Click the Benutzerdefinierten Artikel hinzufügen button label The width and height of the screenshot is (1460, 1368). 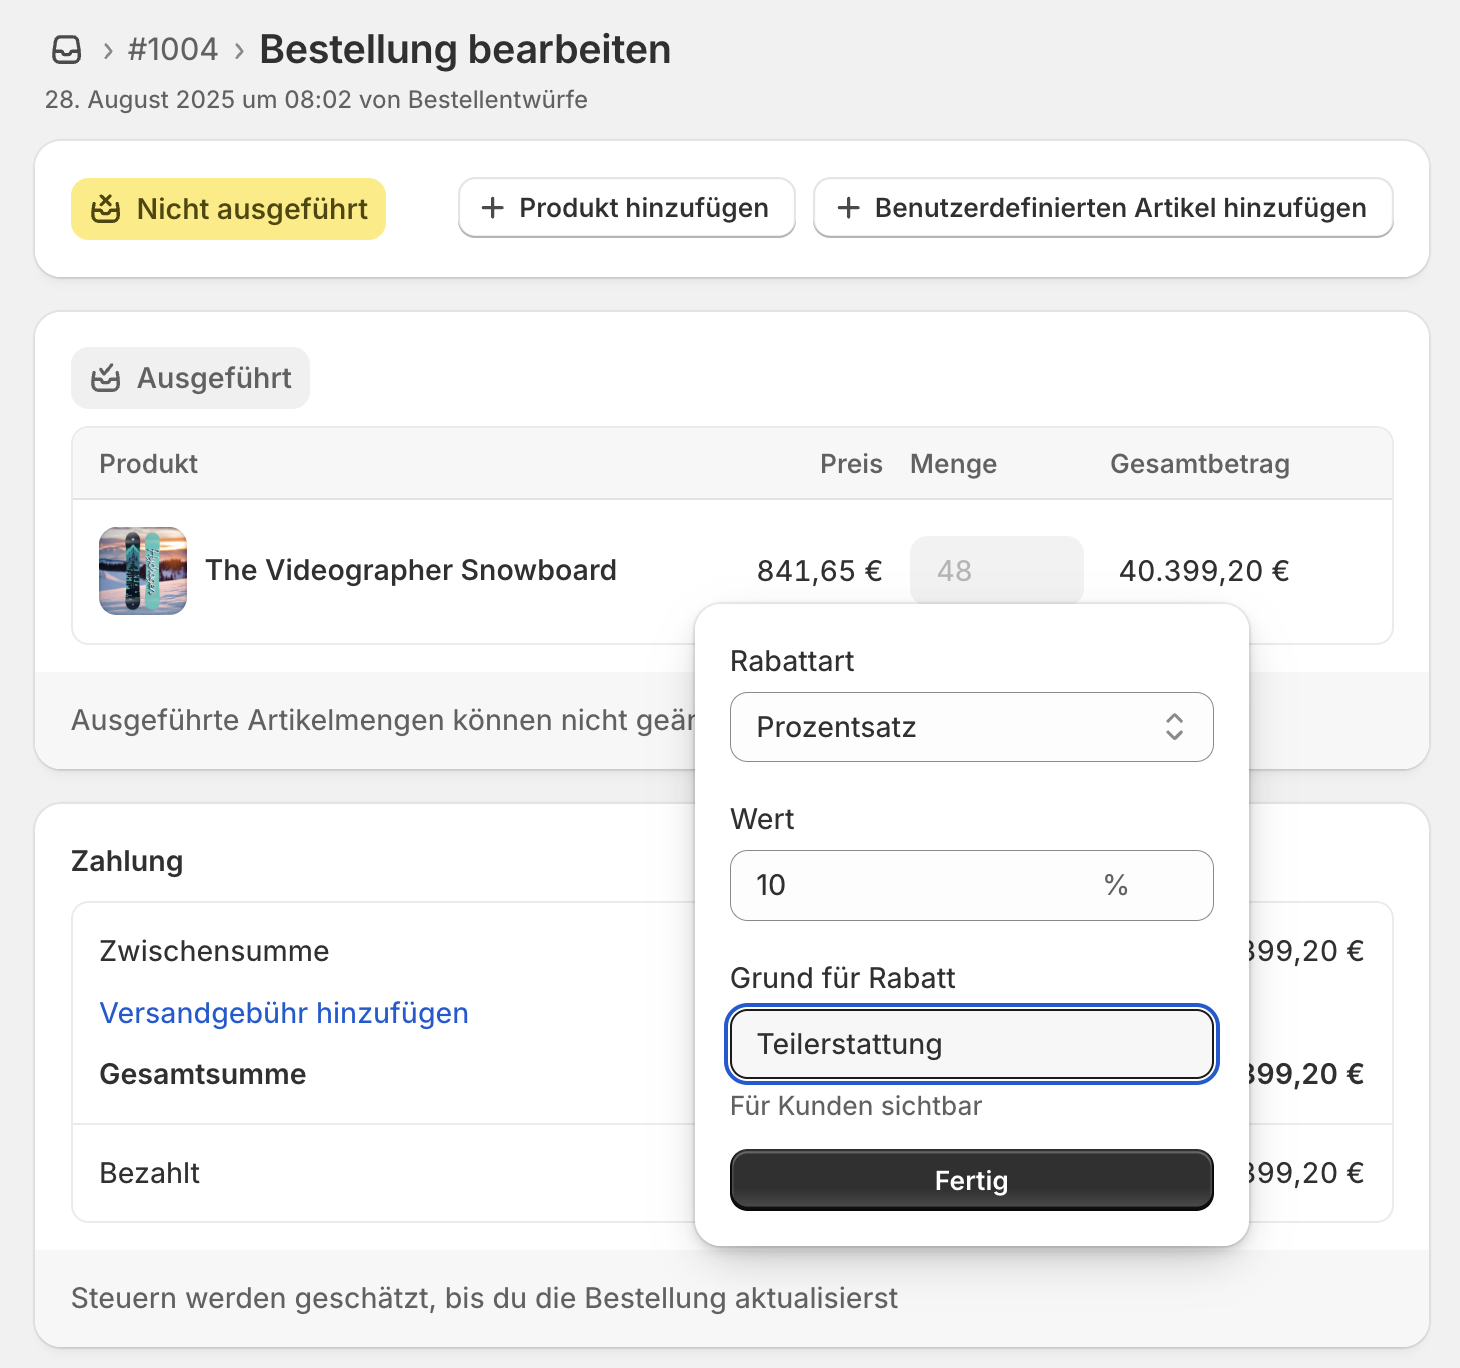pyautogui.click(x=1120, y=208)
